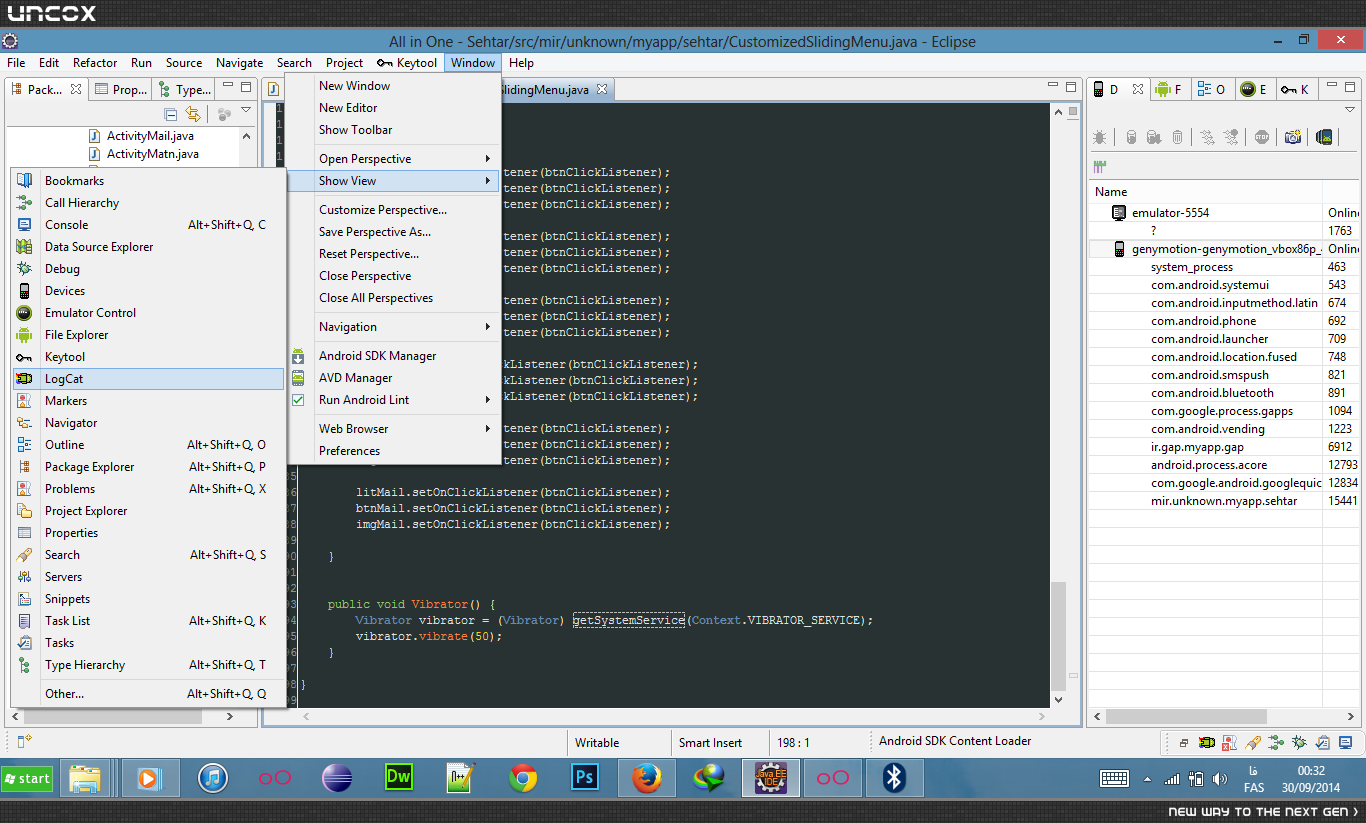Click Other... at bottom of Show View submenu
The image size is (1366, 823).
[x=148, y=694]
